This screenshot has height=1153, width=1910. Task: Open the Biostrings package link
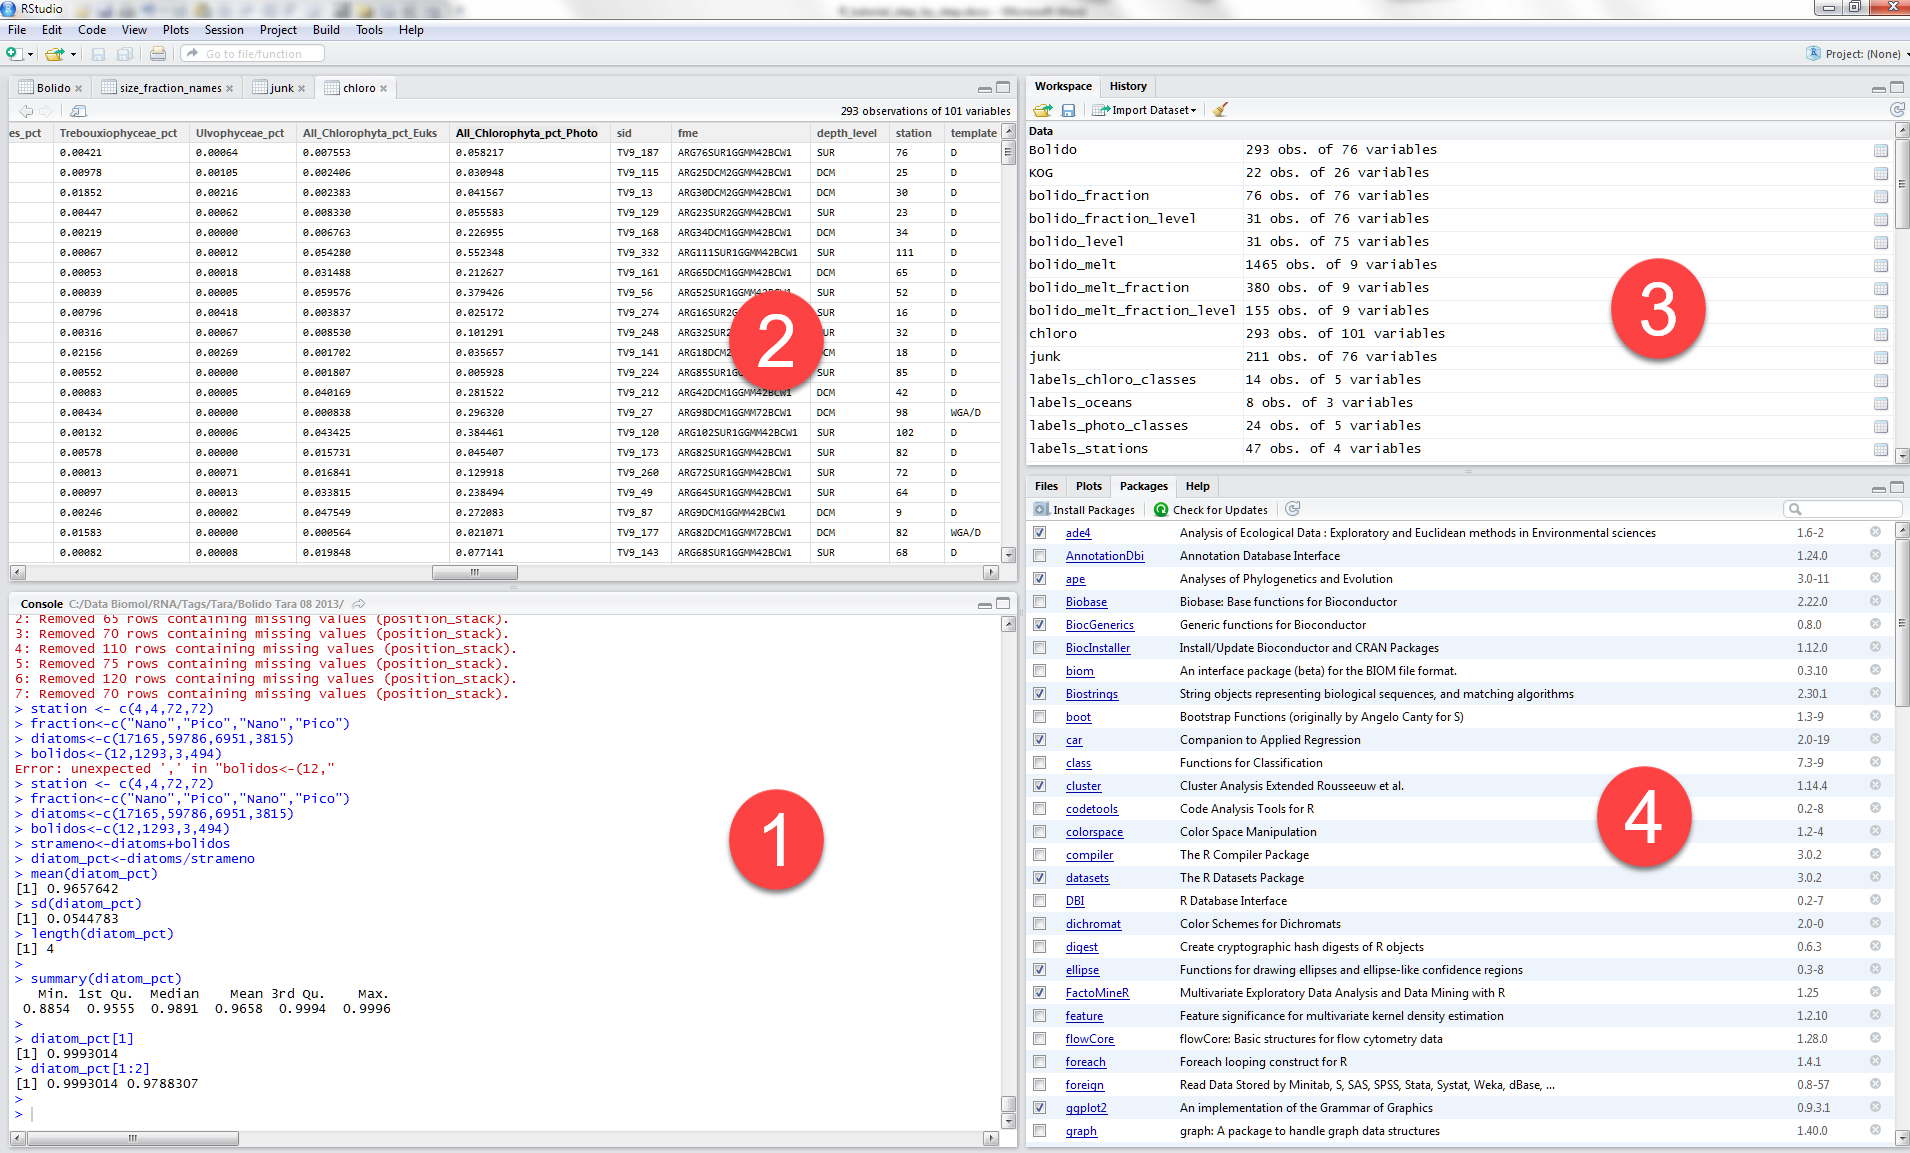coord(1091,694)
